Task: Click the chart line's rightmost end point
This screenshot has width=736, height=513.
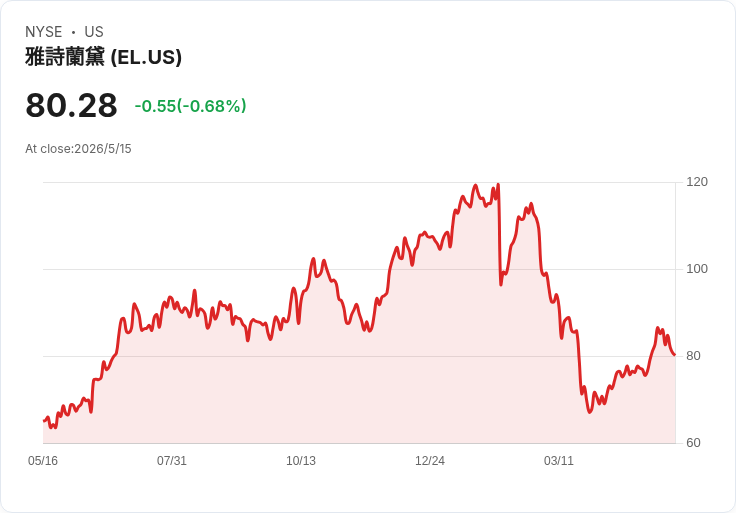Action: click(x=675, y=355)
